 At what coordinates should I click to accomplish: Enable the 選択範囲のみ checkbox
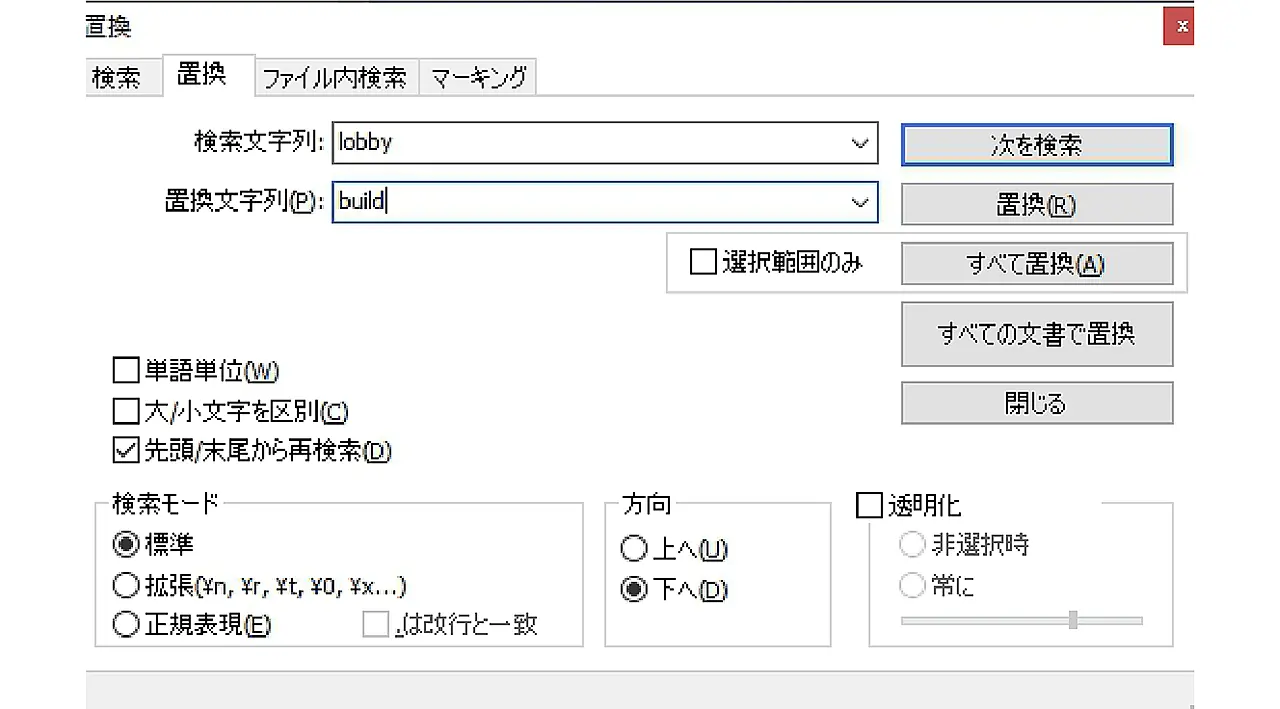(704, 263)
